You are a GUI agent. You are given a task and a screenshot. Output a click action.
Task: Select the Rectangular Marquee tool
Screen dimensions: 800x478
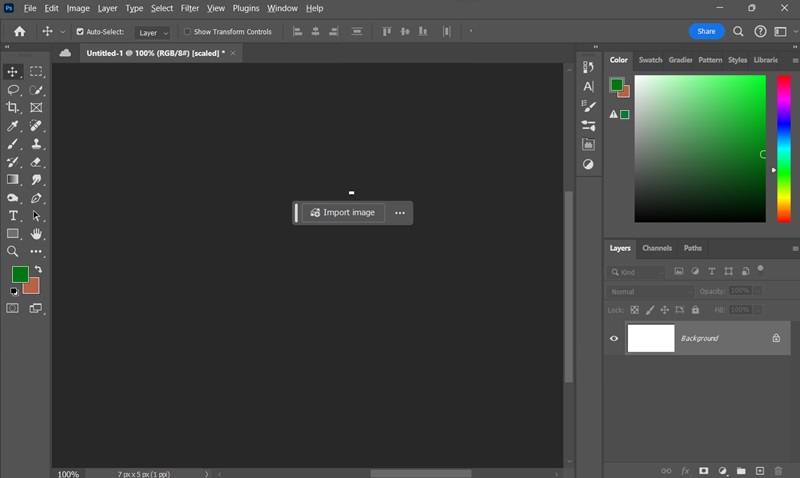36,71
